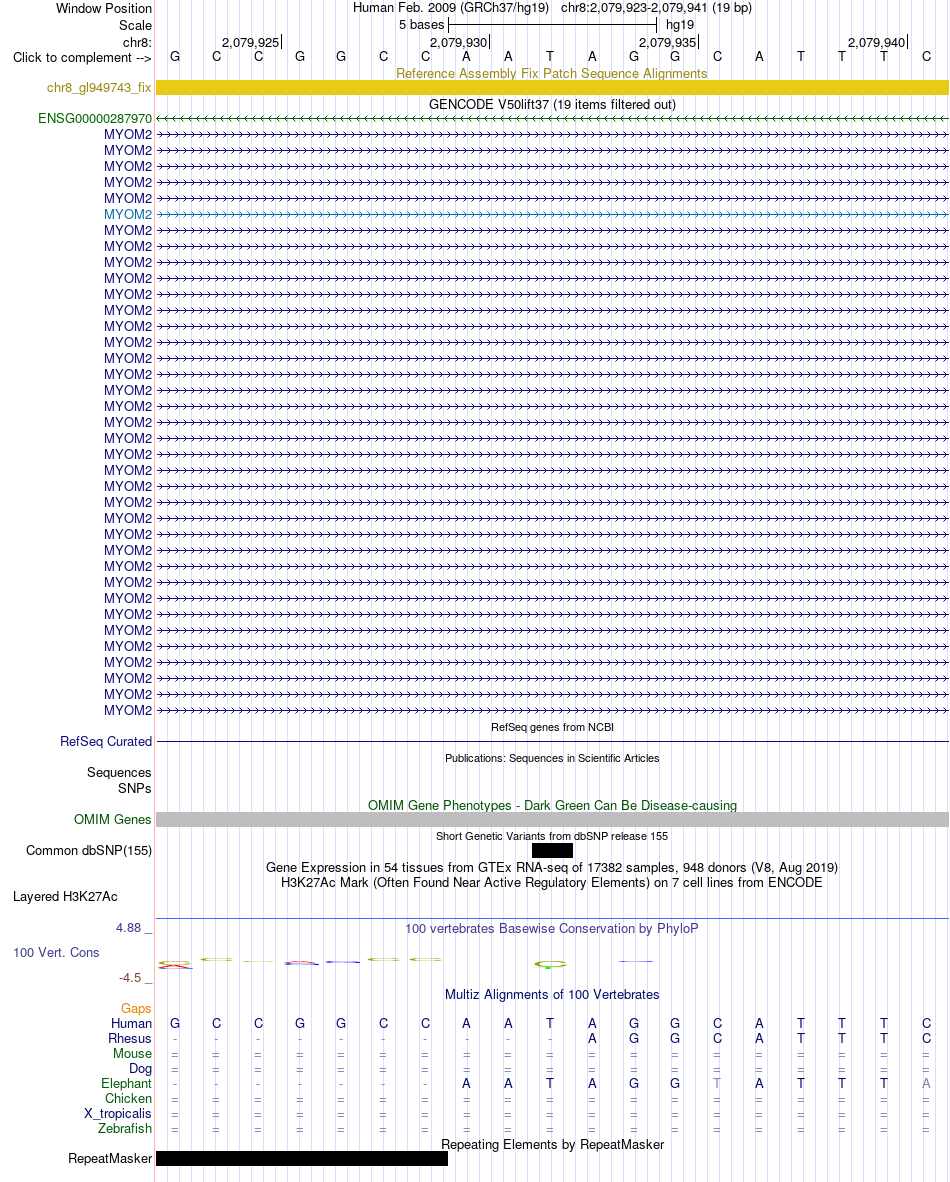Click the faded T base in Elephant row
The image size is (950, 1182).
(717, 1083)
